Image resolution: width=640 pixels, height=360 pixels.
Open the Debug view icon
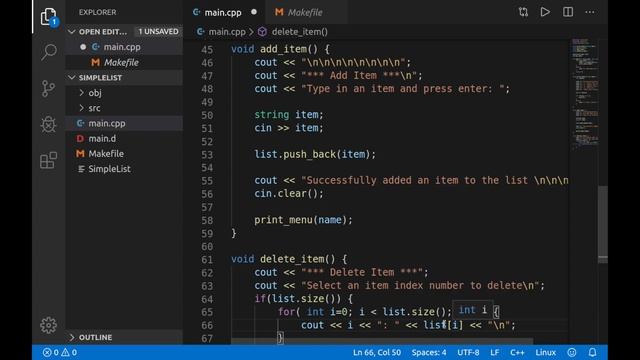(49, 124)
